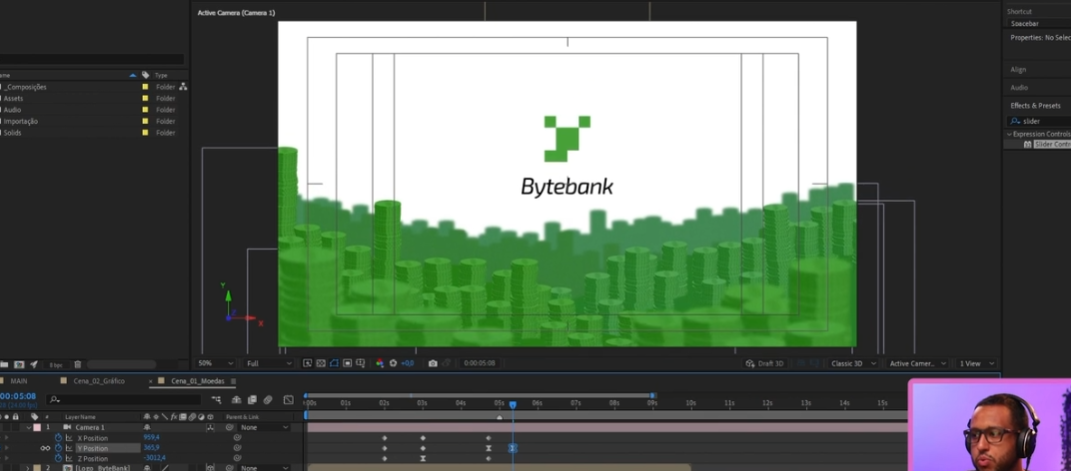Toggle Y Position stopwatch

(58, 448)
